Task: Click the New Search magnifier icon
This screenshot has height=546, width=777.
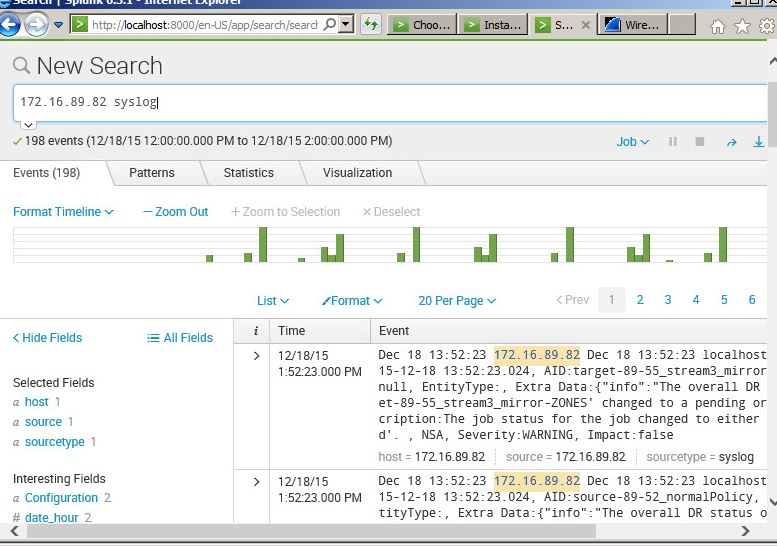Action: [x=21, y=65]
